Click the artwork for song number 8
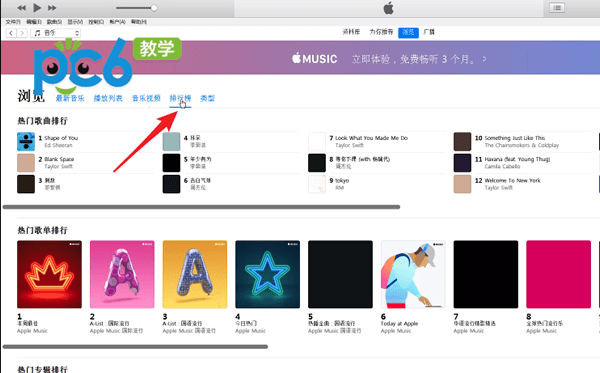 point(317,163)
